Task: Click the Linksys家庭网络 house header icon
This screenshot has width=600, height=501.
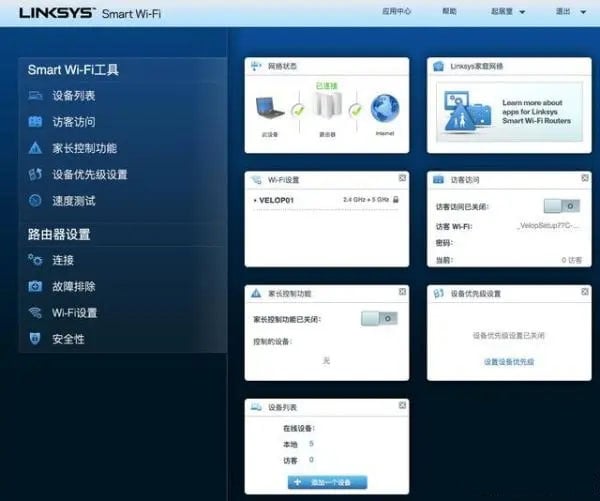Action: pos(439,66)
